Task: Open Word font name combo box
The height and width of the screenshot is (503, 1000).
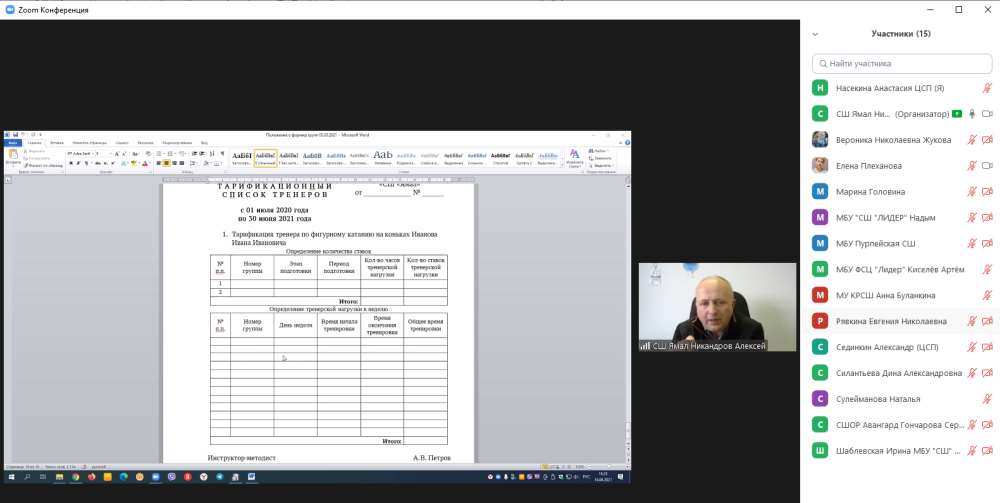Action: coord(79,154)
